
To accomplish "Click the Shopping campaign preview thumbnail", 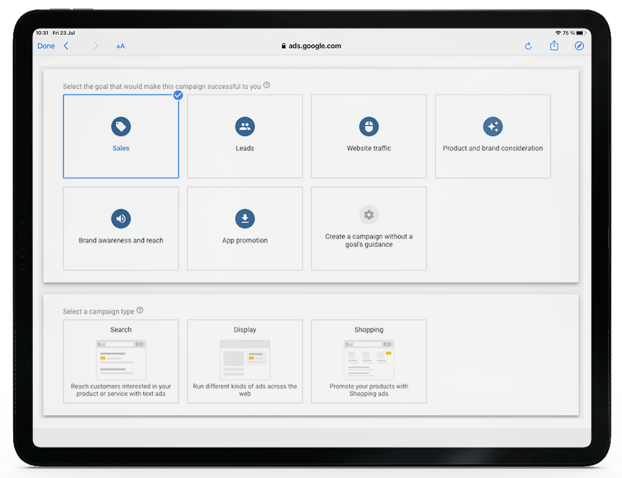I will [x=369, y=359].
